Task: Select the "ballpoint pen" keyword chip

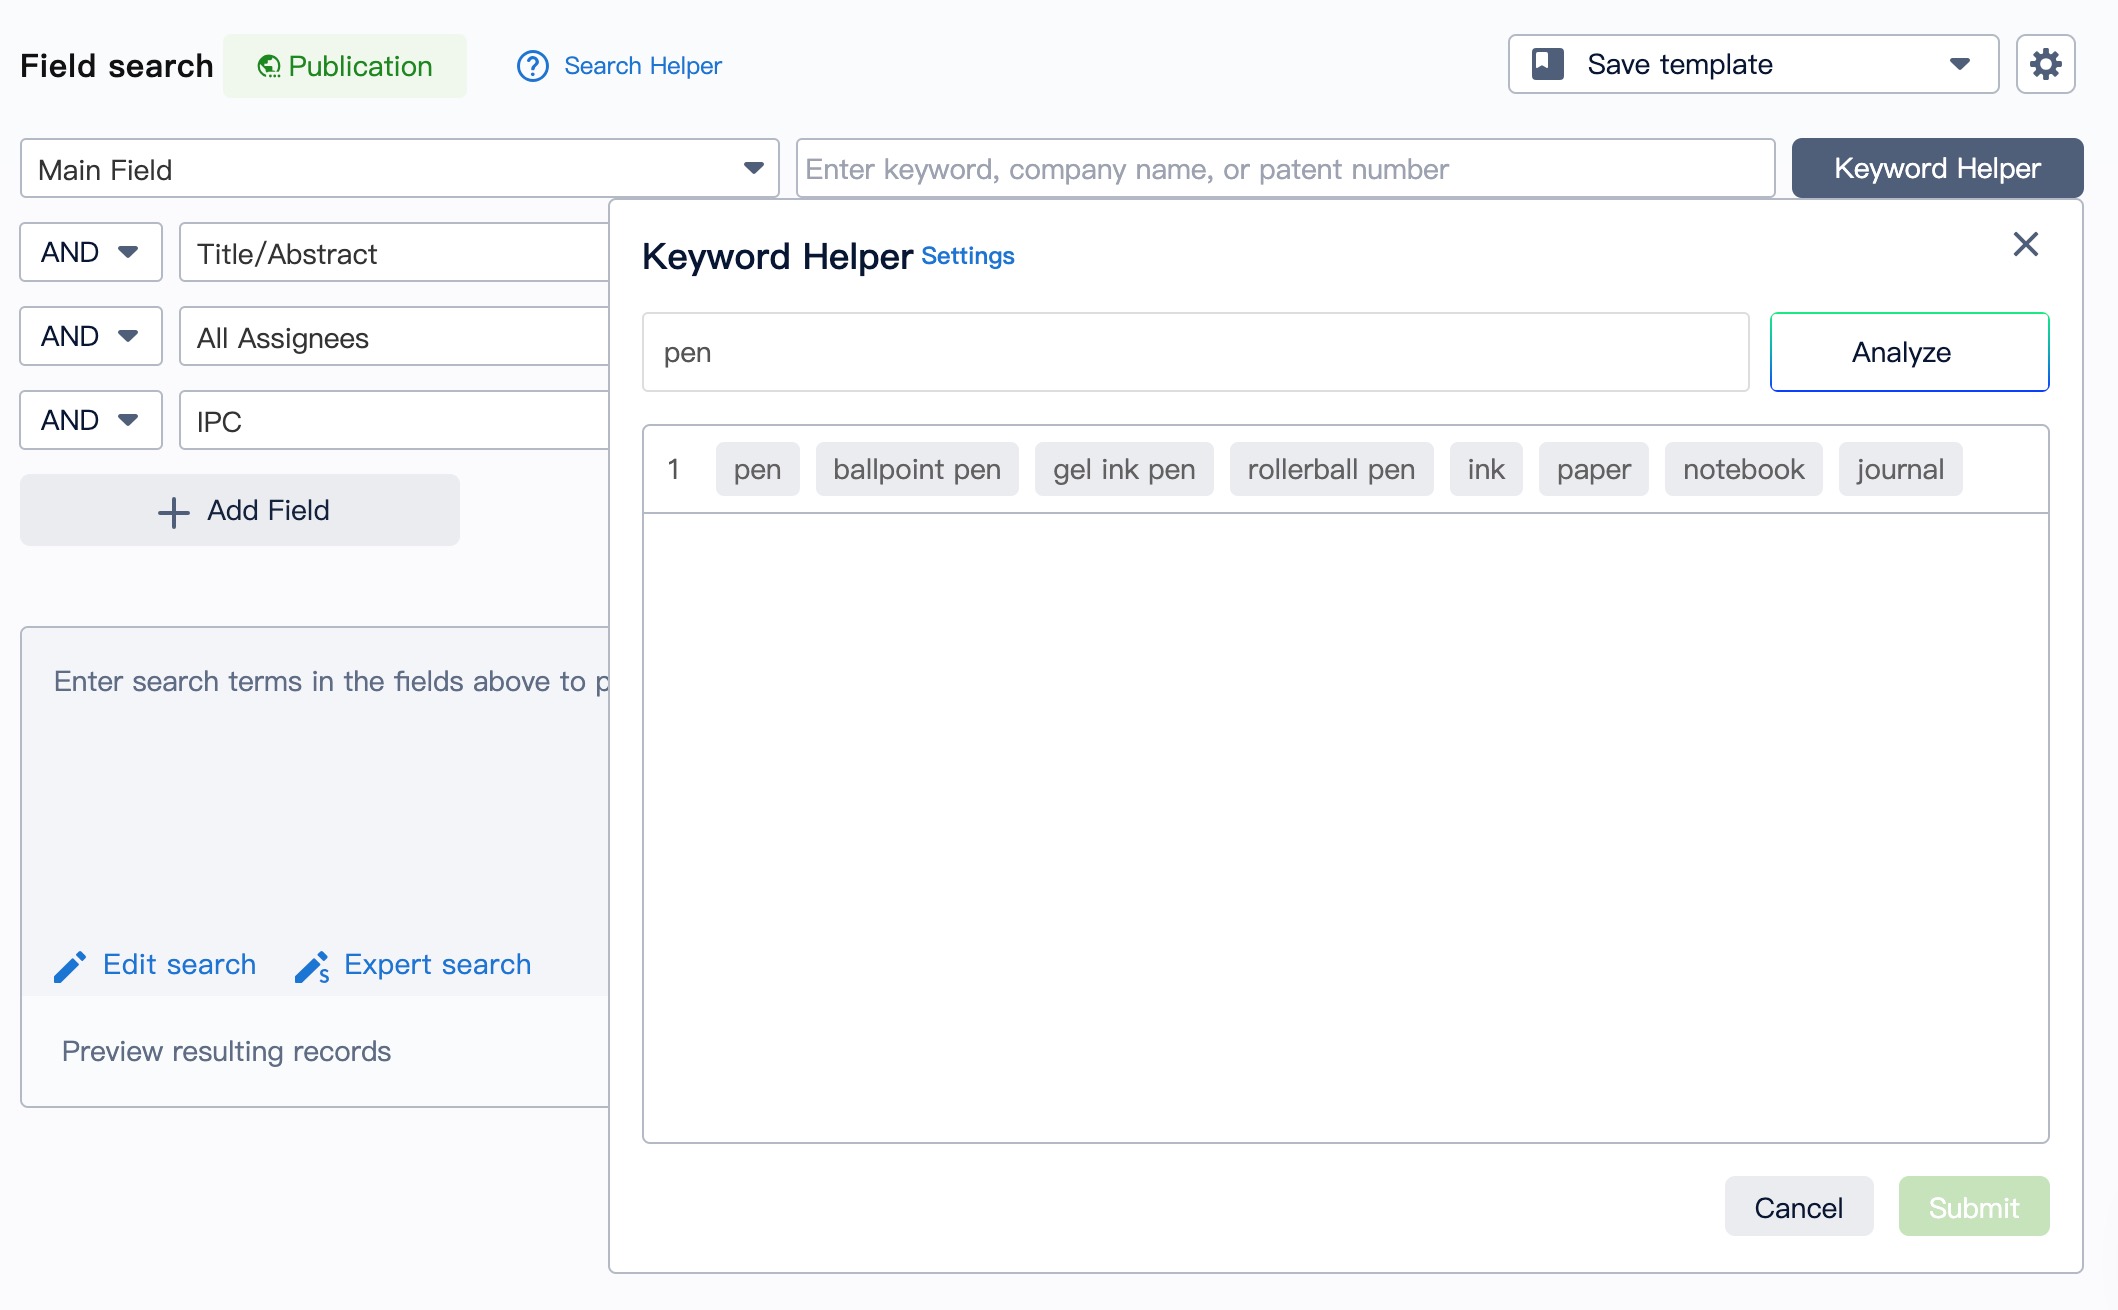Action: tap(916, 469)
